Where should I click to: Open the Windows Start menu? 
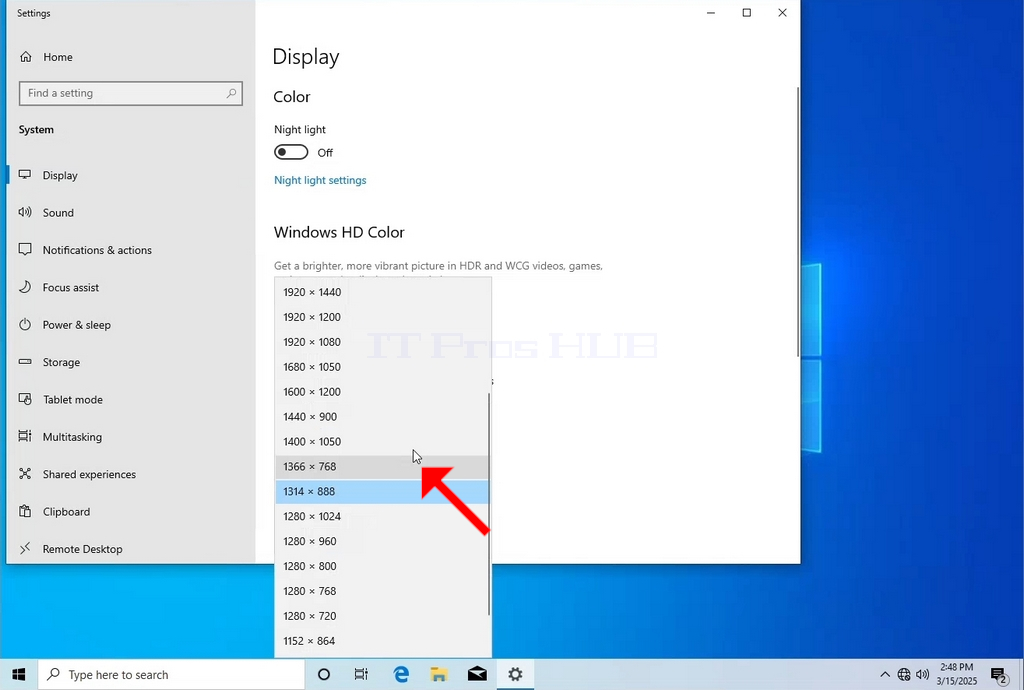point(18,674)
